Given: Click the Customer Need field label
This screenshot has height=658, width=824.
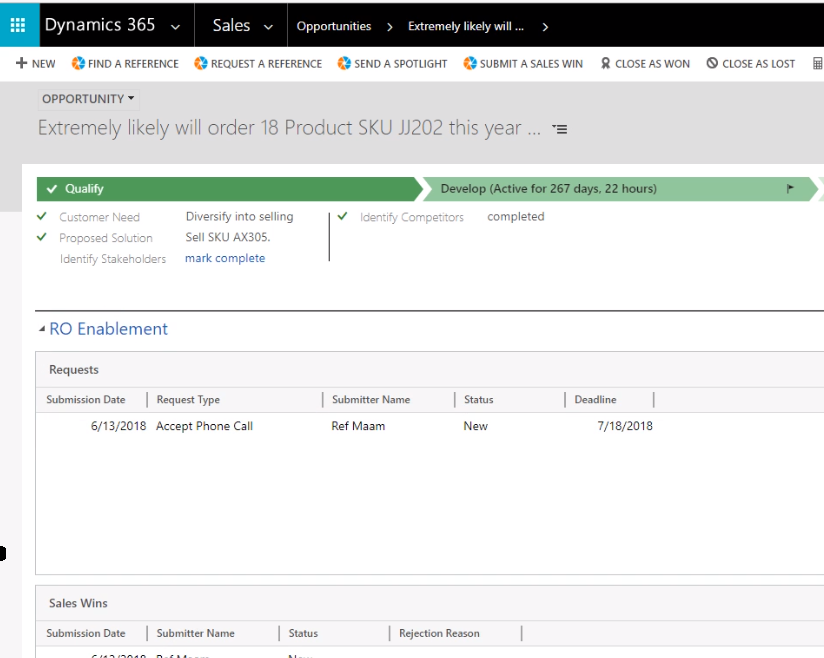Looking at the screenshot, I should point(99,217).
